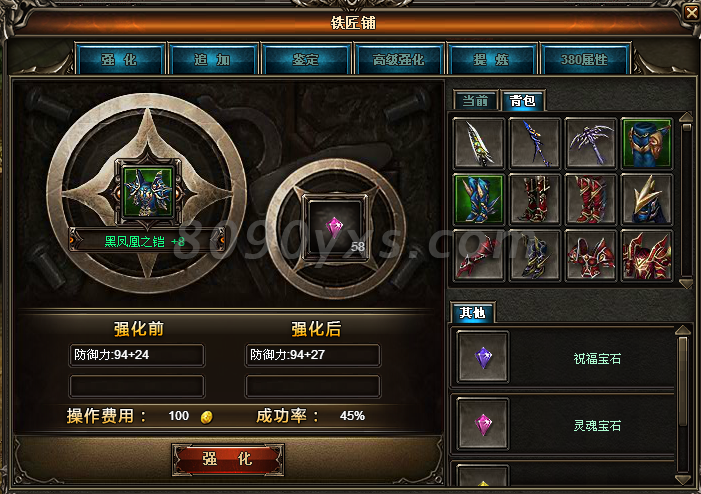Click the gem list scroll up arrow

click(x=683, y=331)
